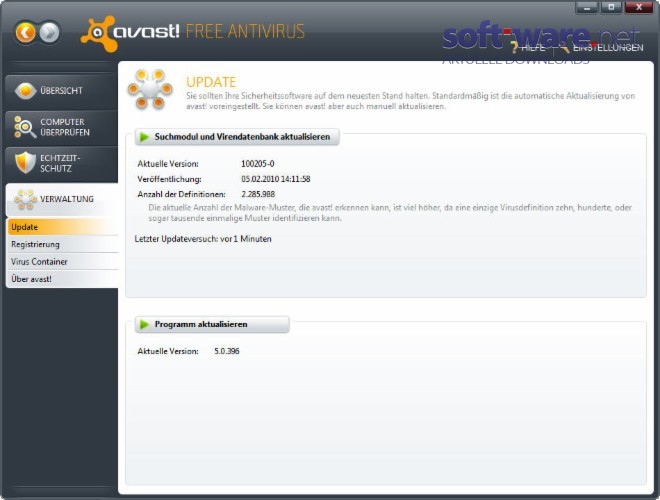This screenshot has width=660, height=500.
Task: Go back with the orange back arrow
Action: click(25, 32)
